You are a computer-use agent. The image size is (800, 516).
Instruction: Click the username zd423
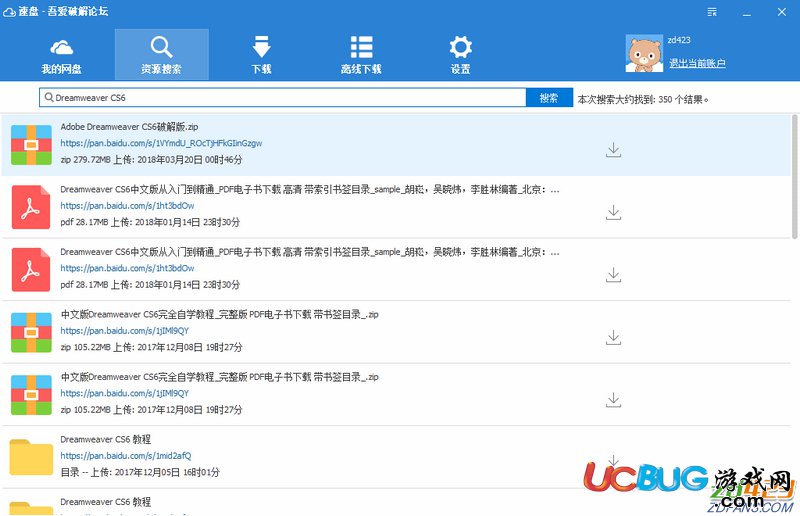click(x=679, y=40)
